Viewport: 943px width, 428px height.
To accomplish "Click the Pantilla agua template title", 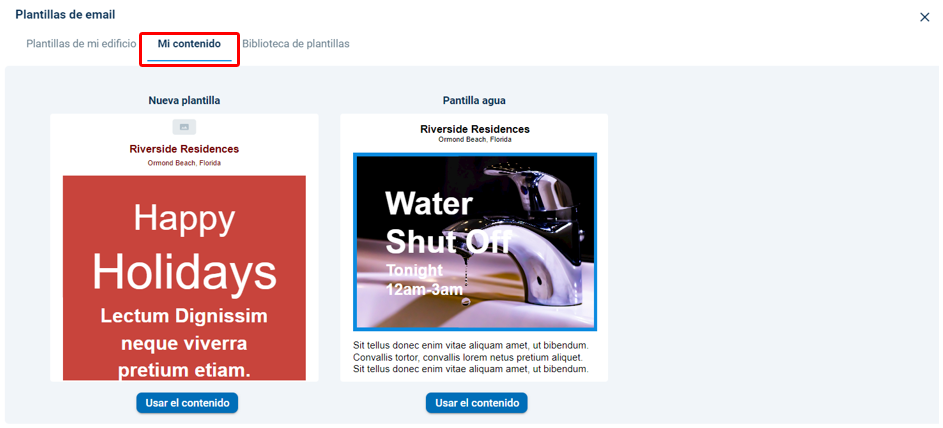I will coord(474,100).
